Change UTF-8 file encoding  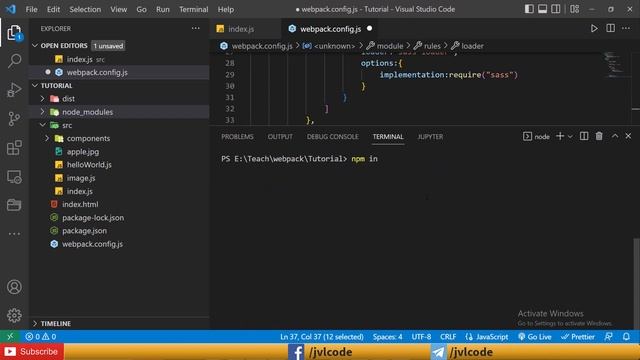tap(421, 337)
